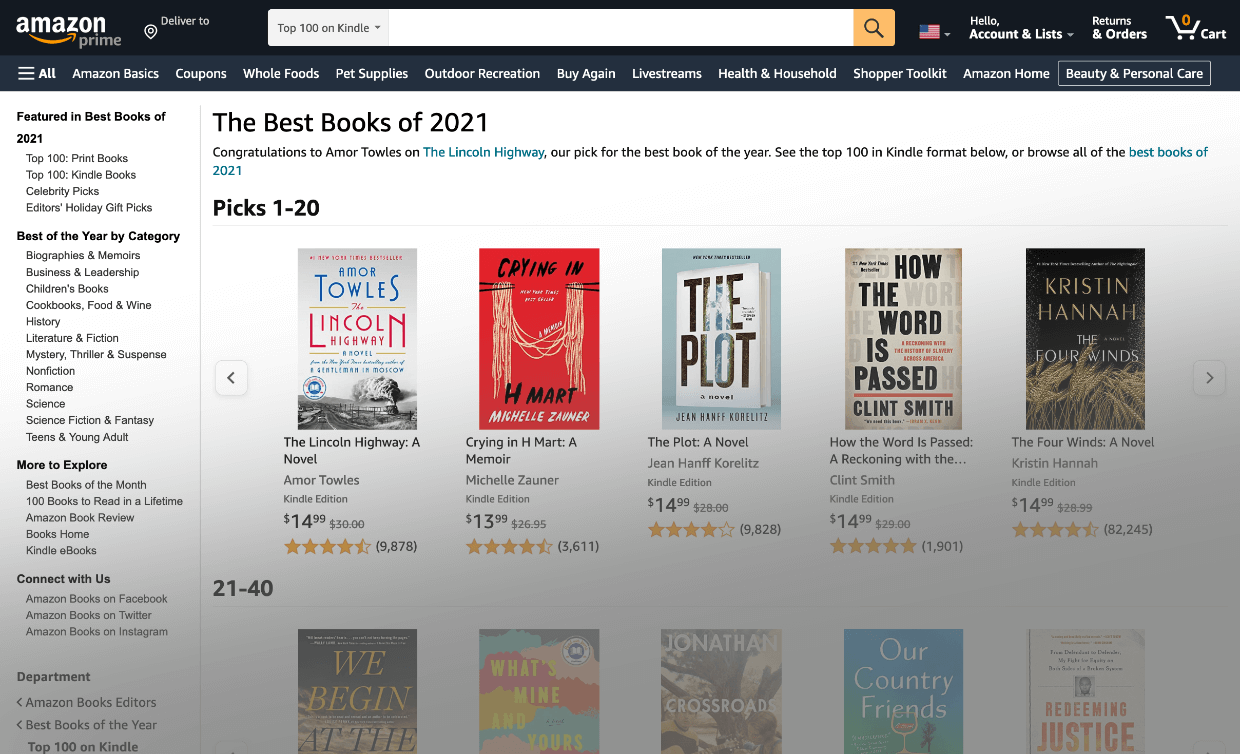Image resolution: width=1240 pixels, height=754 pixels.
Task: Open the best books of 2021 link
Action: click(1166, 151)
